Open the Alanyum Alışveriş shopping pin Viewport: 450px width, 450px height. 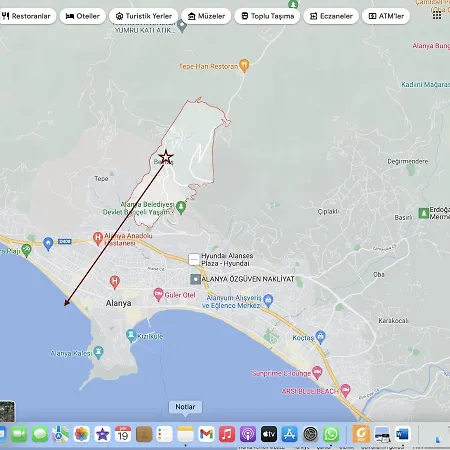click(268, 301)
